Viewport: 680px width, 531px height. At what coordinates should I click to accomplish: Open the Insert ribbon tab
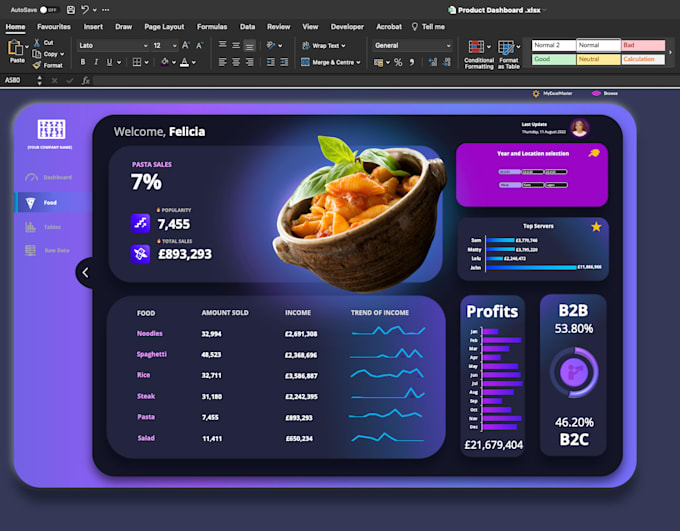pyautogui.click(x=93, y=27)
